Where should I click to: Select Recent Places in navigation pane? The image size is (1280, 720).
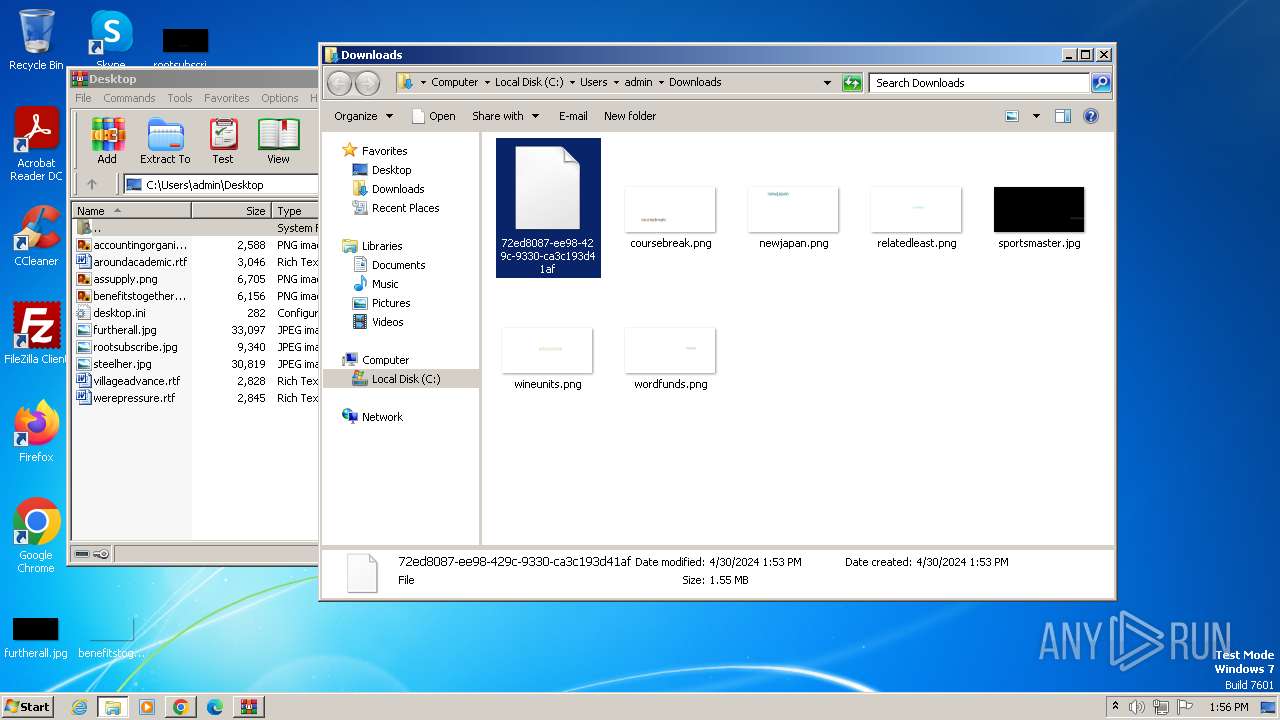(x=395, y=208)
